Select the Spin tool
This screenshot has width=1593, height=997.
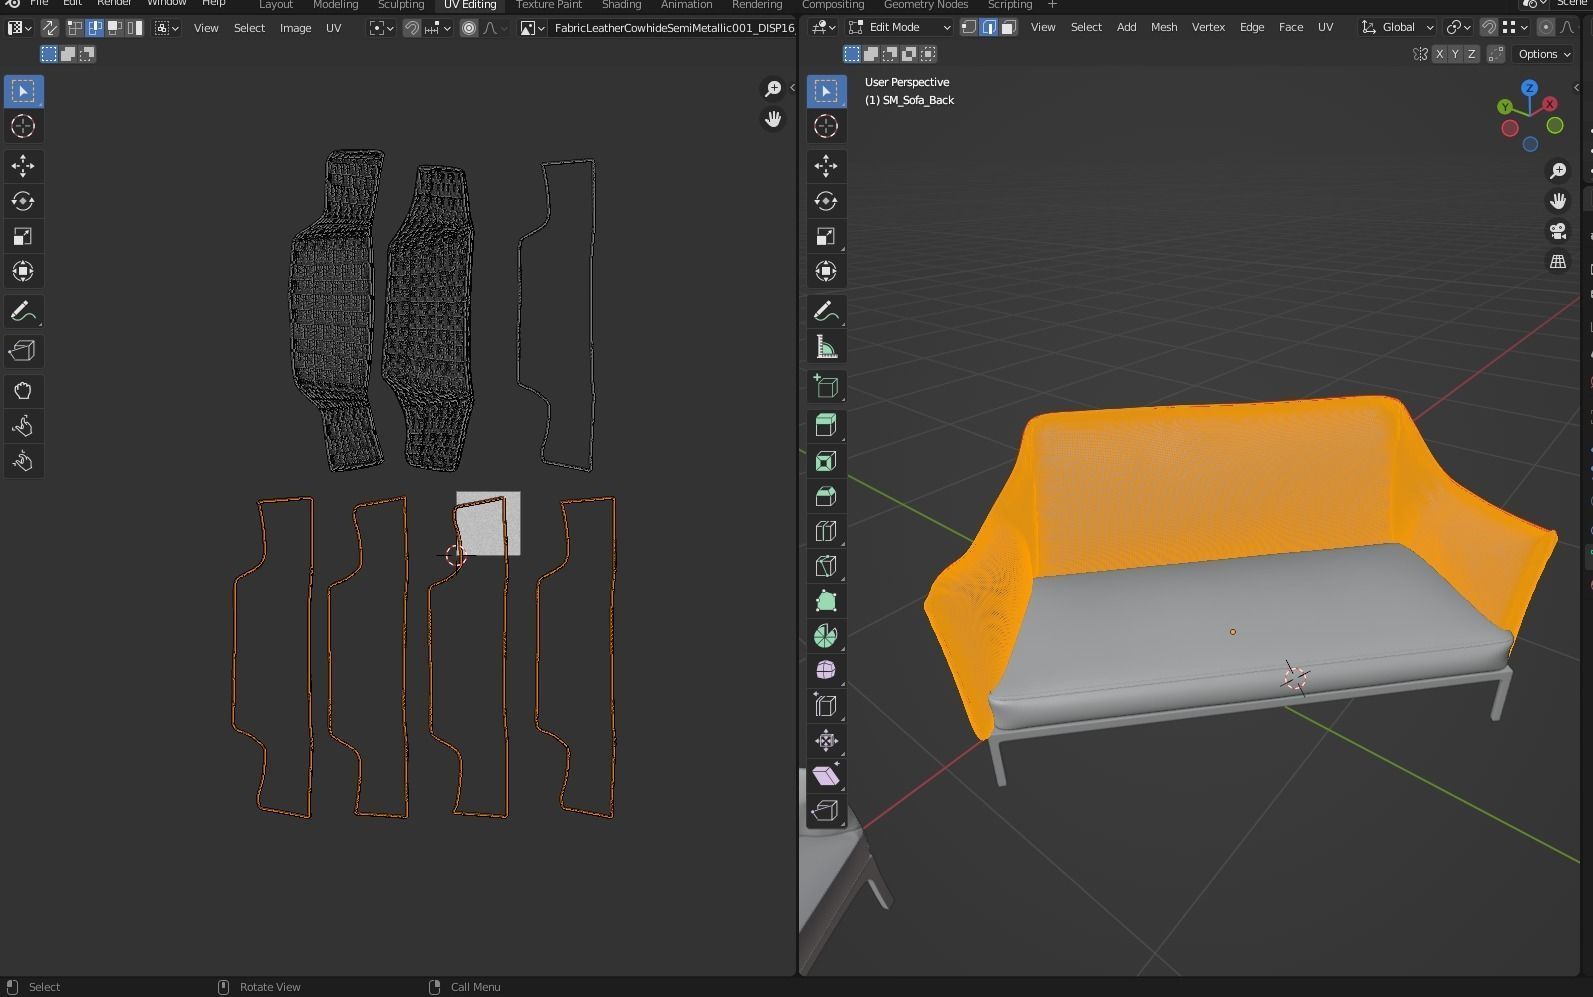click(826, 636)
